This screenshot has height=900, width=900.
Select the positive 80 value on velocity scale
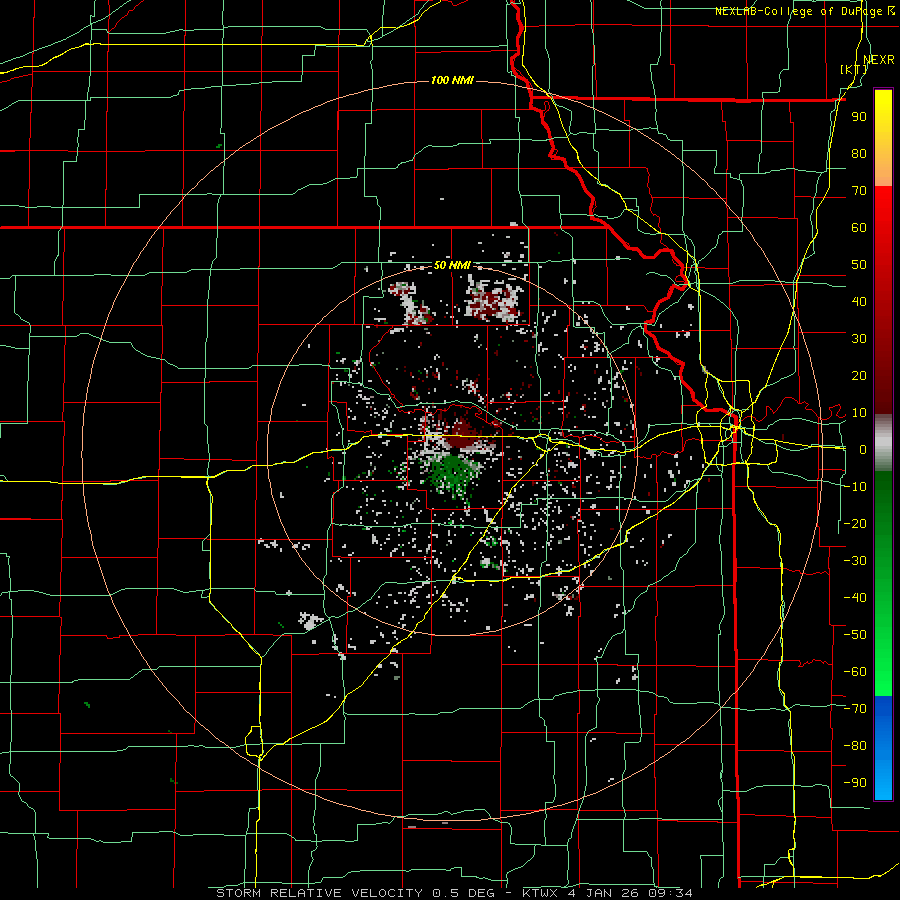(x=859, y=154)
